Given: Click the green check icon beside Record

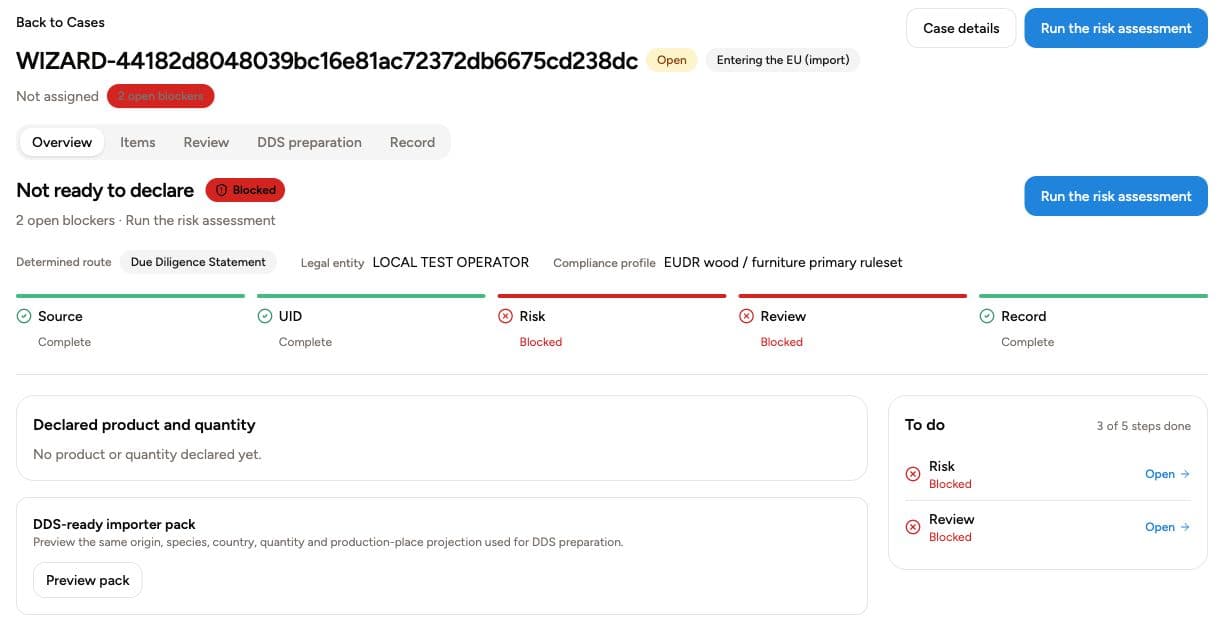Looking at the screenshot, I should click(987, 316).
